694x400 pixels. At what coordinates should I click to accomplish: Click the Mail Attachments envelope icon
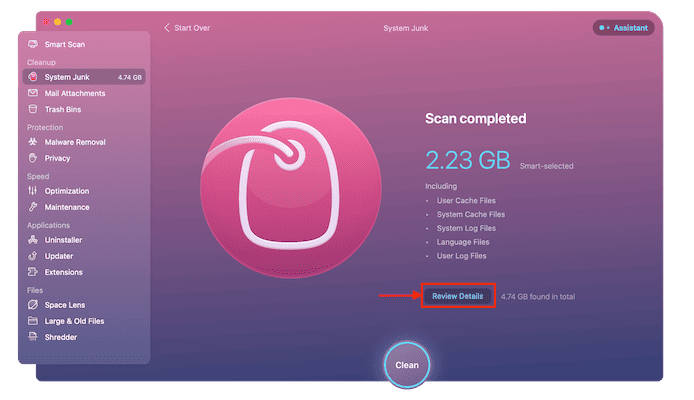tap(33, 93)
